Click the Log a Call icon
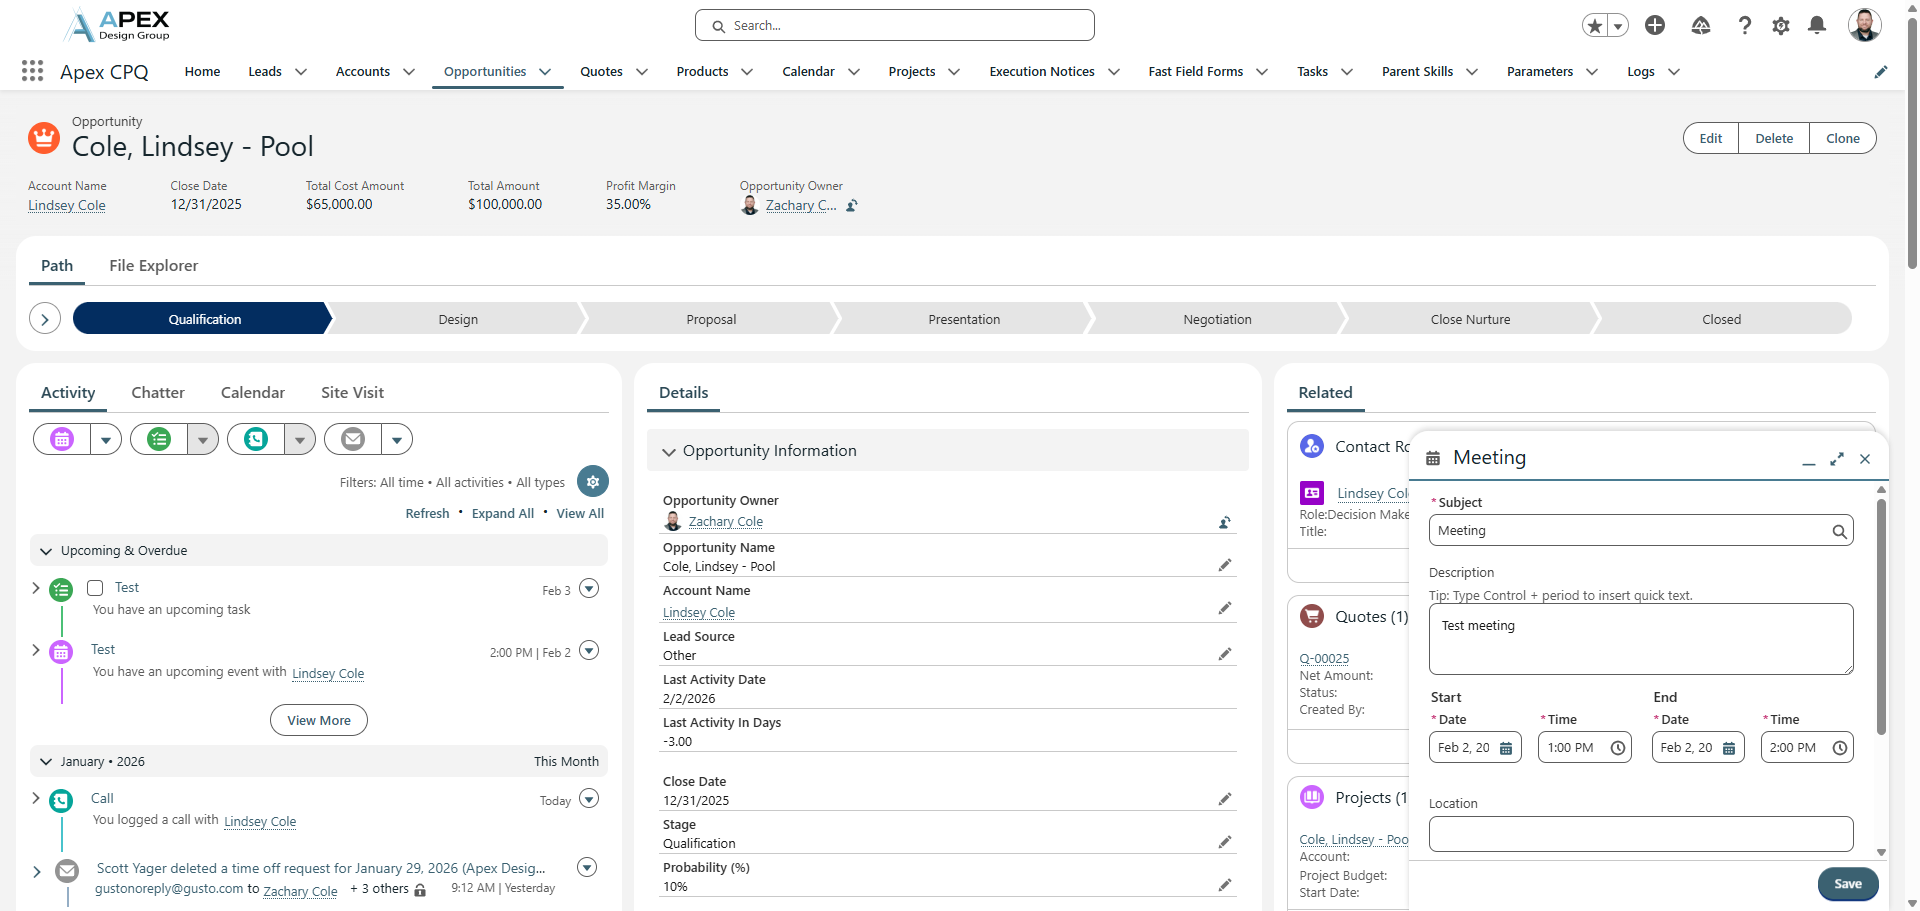 pos(257,439)
